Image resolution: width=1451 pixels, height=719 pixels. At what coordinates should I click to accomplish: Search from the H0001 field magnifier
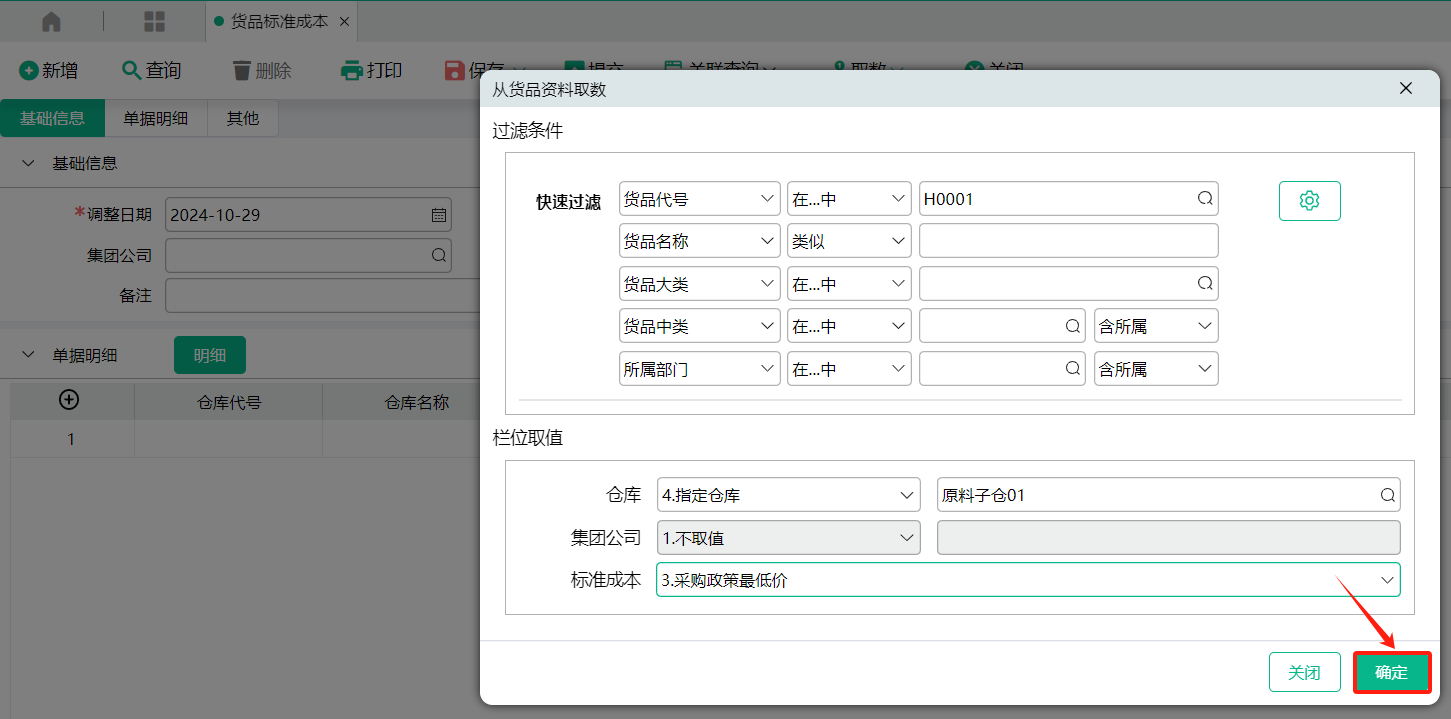(1205, 198)
